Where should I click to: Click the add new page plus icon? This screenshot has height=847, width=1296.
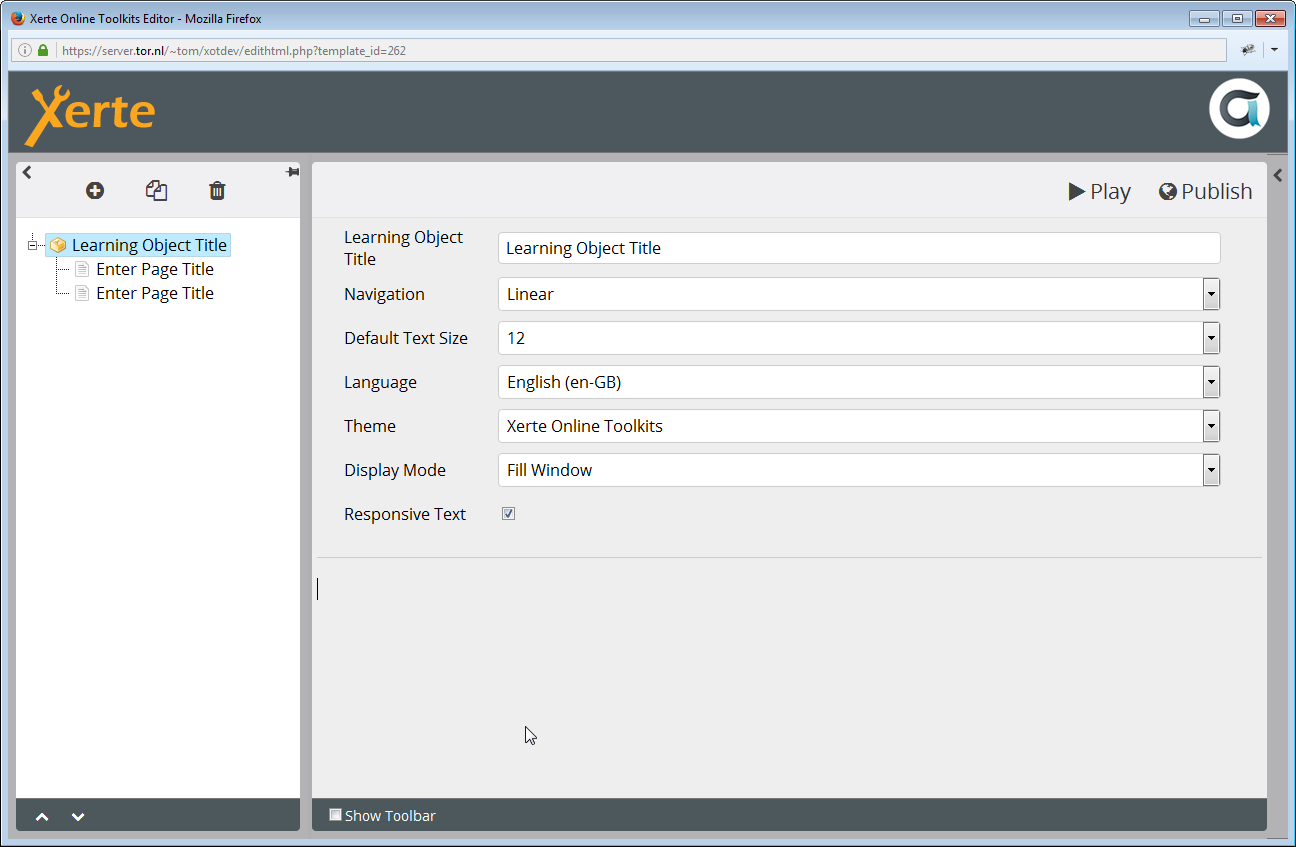pyautogui.click(x=95, y=190)
